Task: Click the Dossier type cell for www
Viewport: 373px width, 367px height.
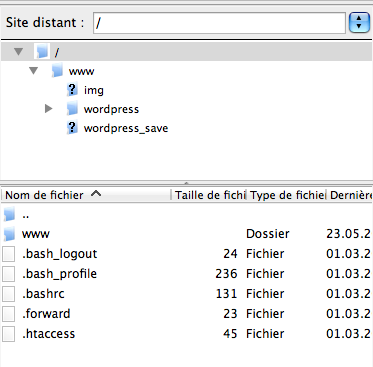Action: tap(268, 234)
